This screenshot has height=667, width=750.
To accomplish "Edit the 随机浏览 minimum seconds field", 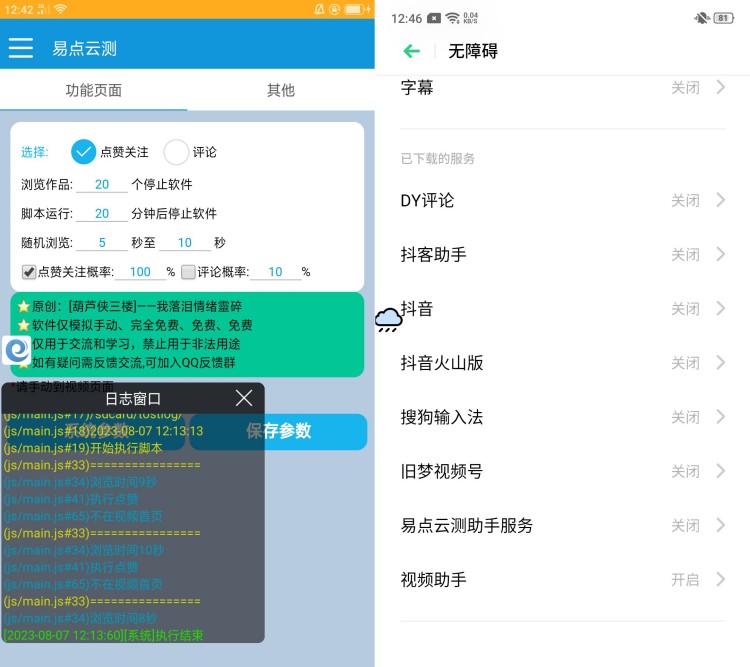I will [102, 243].
